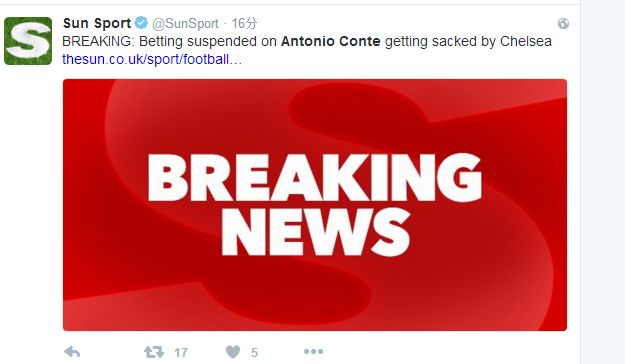Like the tweet with heart icon
The width and height of the screenshot is (625, 364).
[x=233, y=352]
